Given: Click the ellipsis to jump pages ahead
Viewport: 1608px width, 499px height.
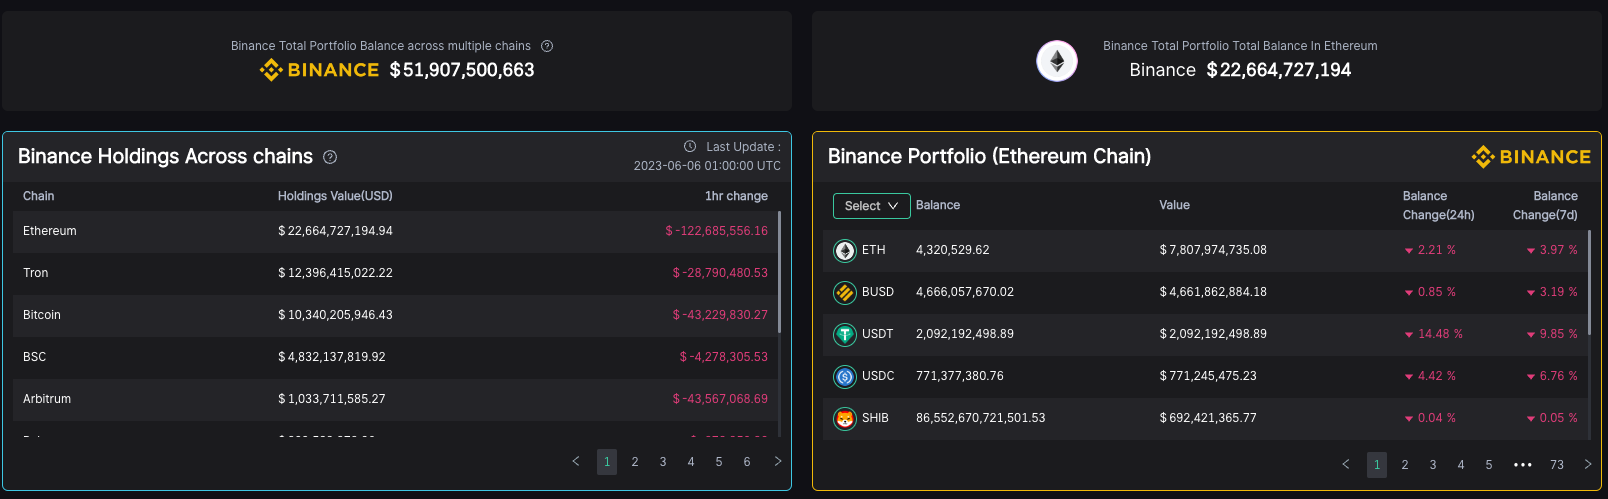Looking at the screenshot, I should click(1523, 465).
